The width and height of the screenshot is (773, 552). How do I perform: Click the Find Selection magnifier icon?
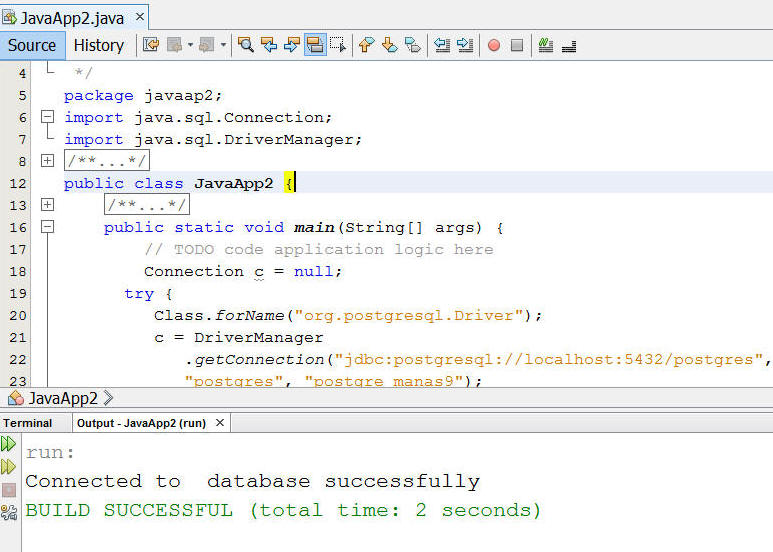pyautogui.click(x=246, y=45)
